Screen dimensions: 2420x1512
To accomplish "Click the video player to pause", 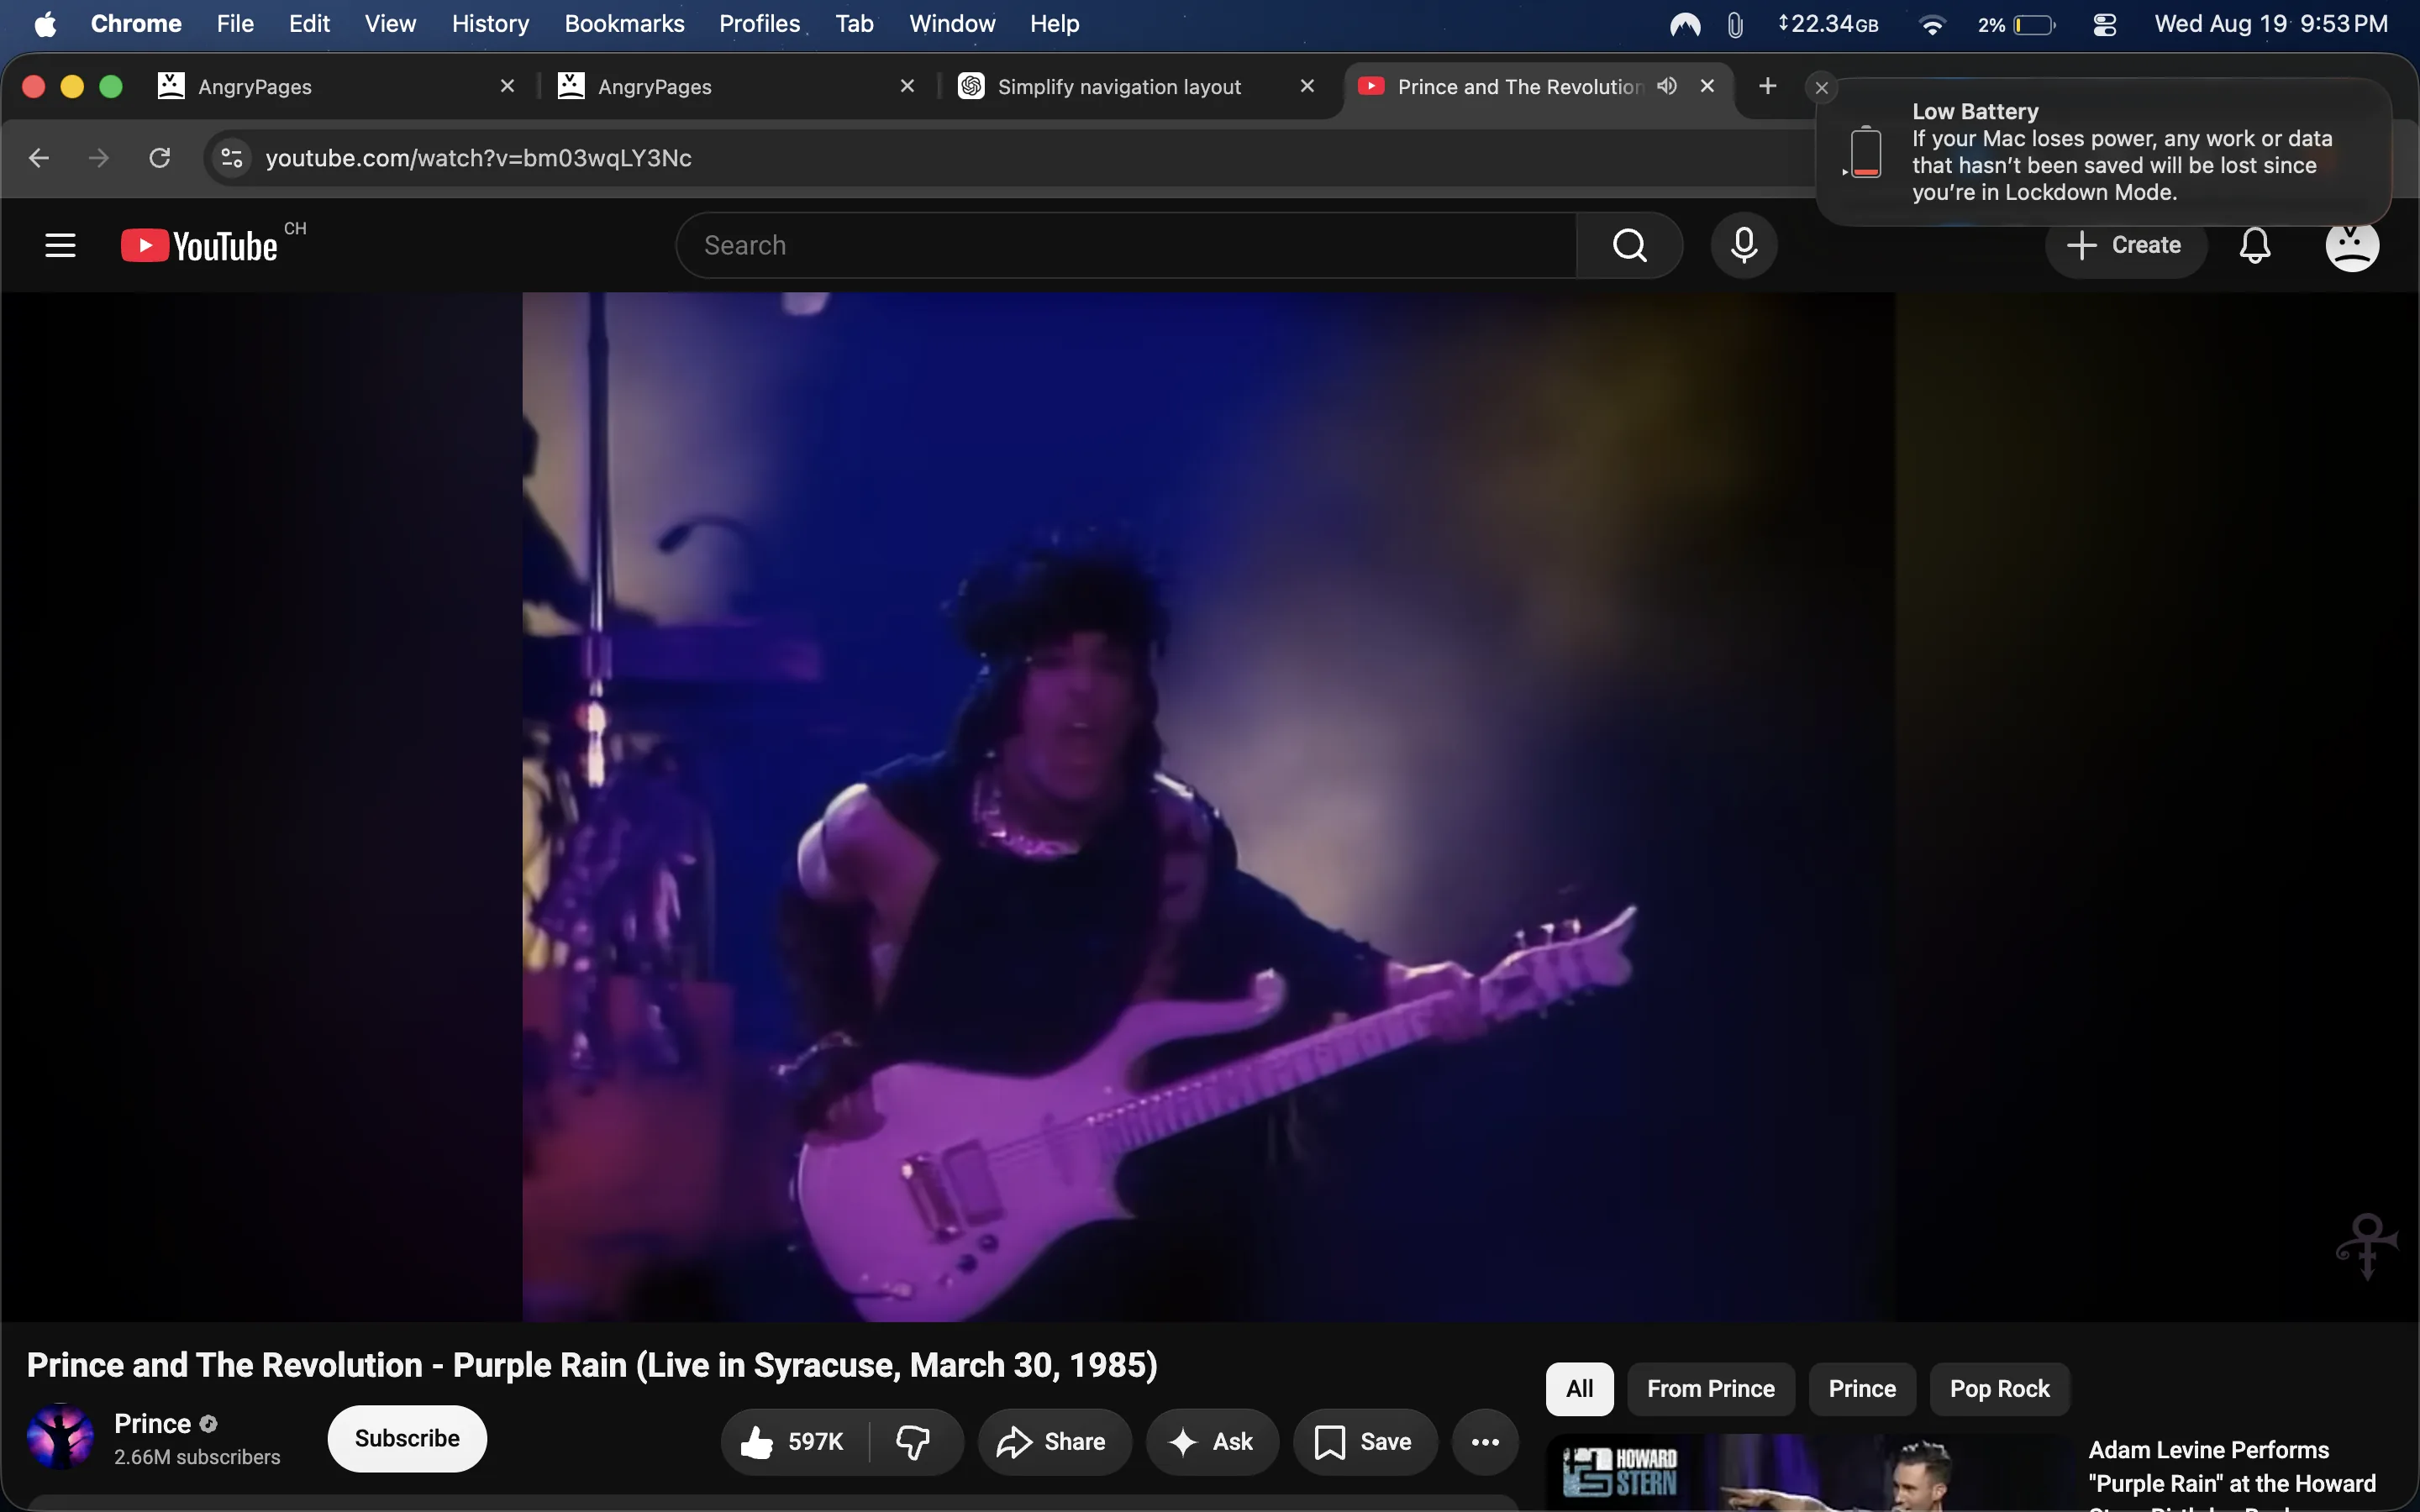I will (1208, 806).
